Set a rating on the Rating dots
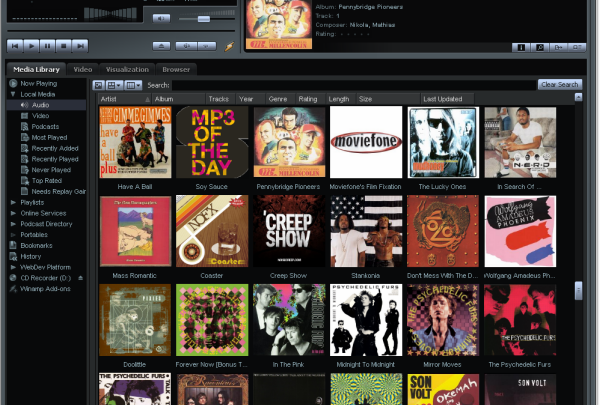600x405 pixels. point(355,34)
